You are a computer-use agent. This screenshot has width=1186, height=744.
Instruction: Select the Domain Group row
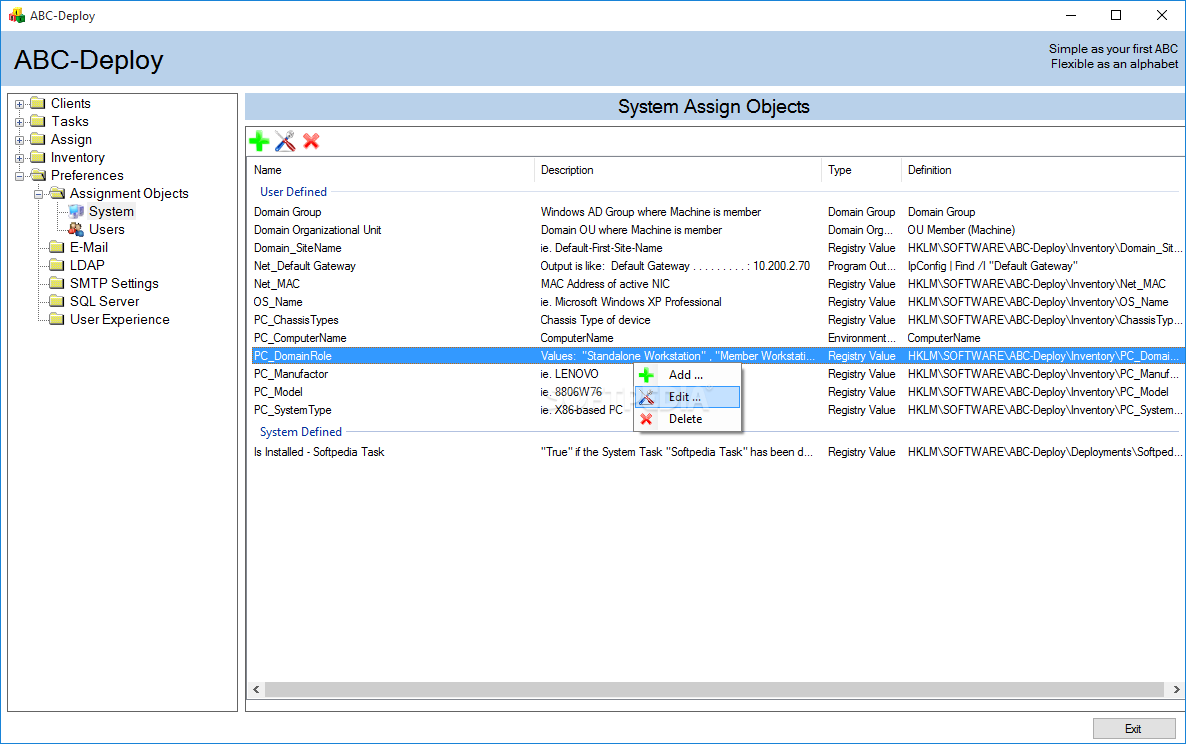[x=716, y=212]
